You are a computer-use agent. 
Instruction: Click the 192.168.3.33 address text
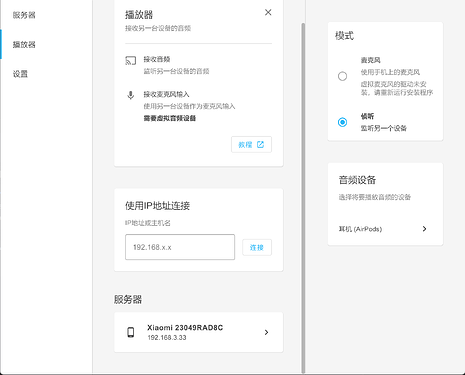tap(167, 338)
